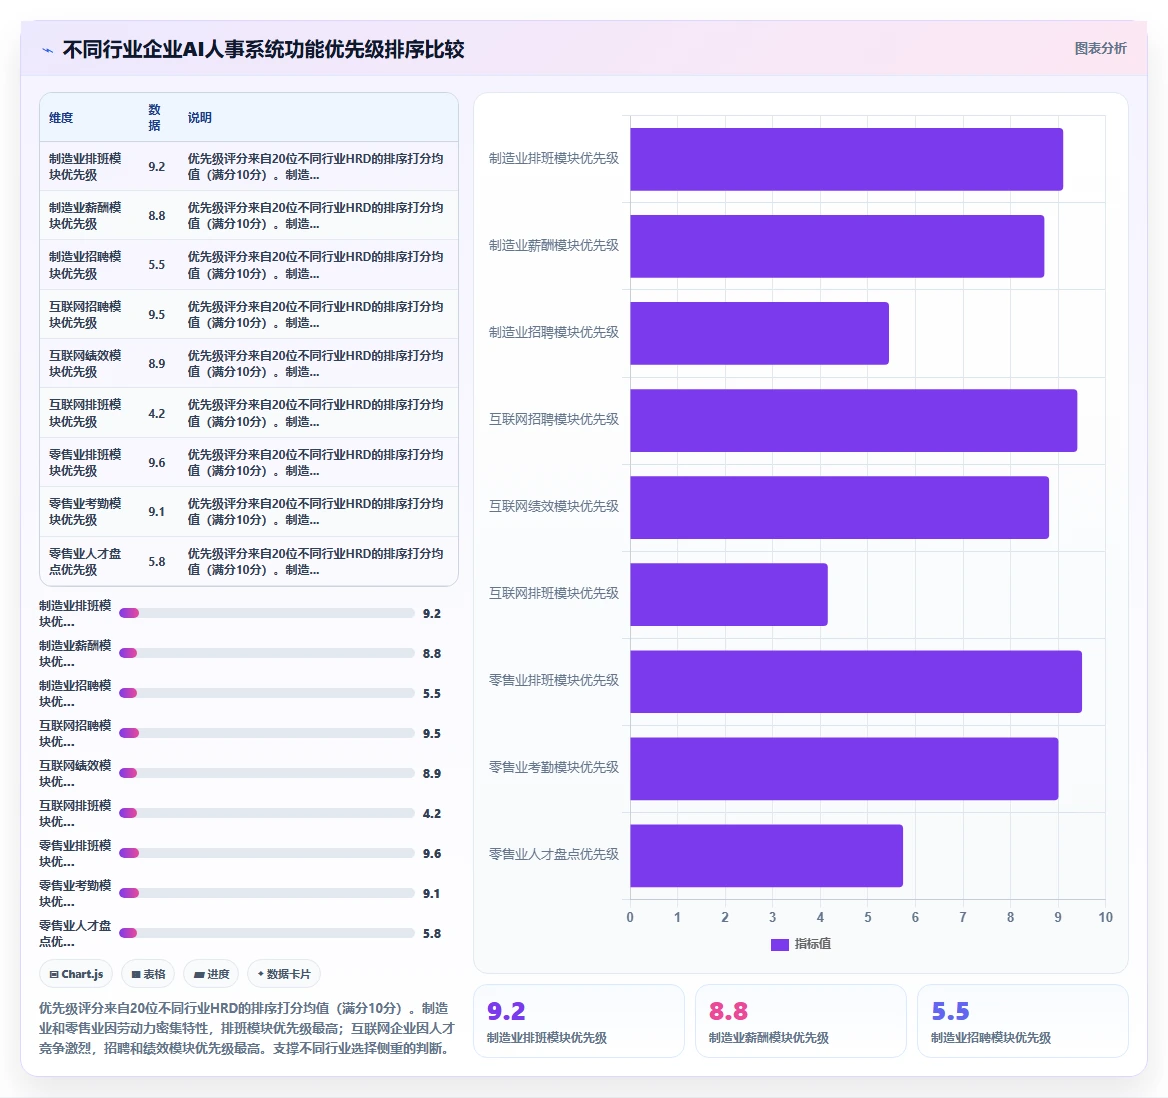Click value 4.2 in the table
The width and height of the screenshot is (1168, 1098).
point(156,413)
